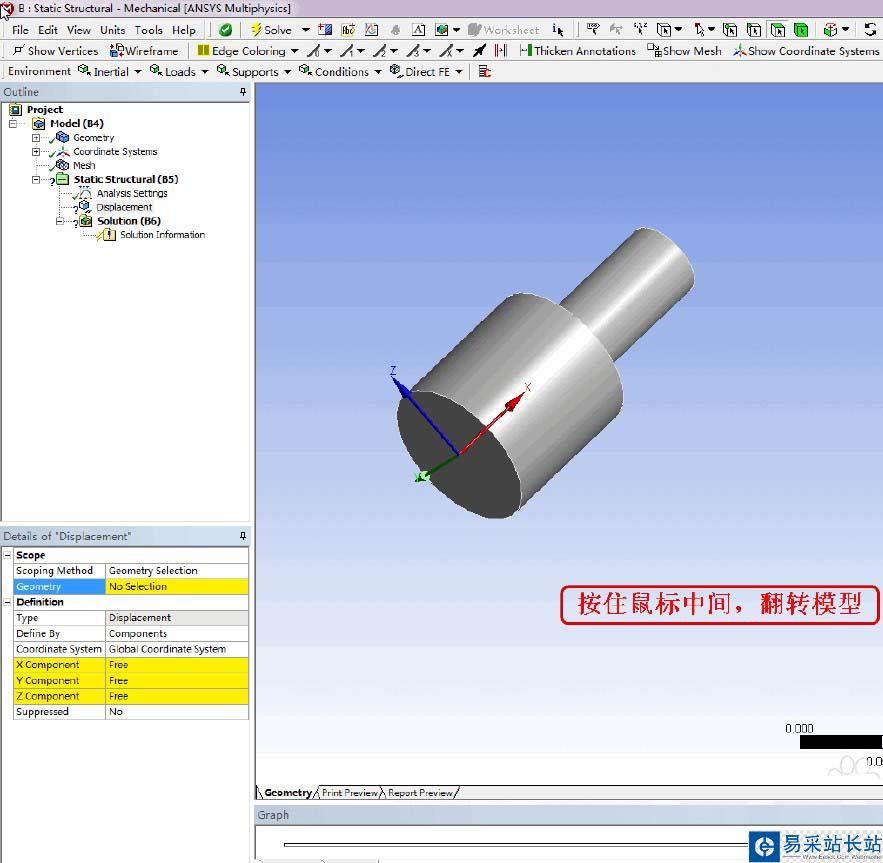The image size is (883, 863).
Task: Expand the Coordinate Systems tree node
Action: (36, 152)
